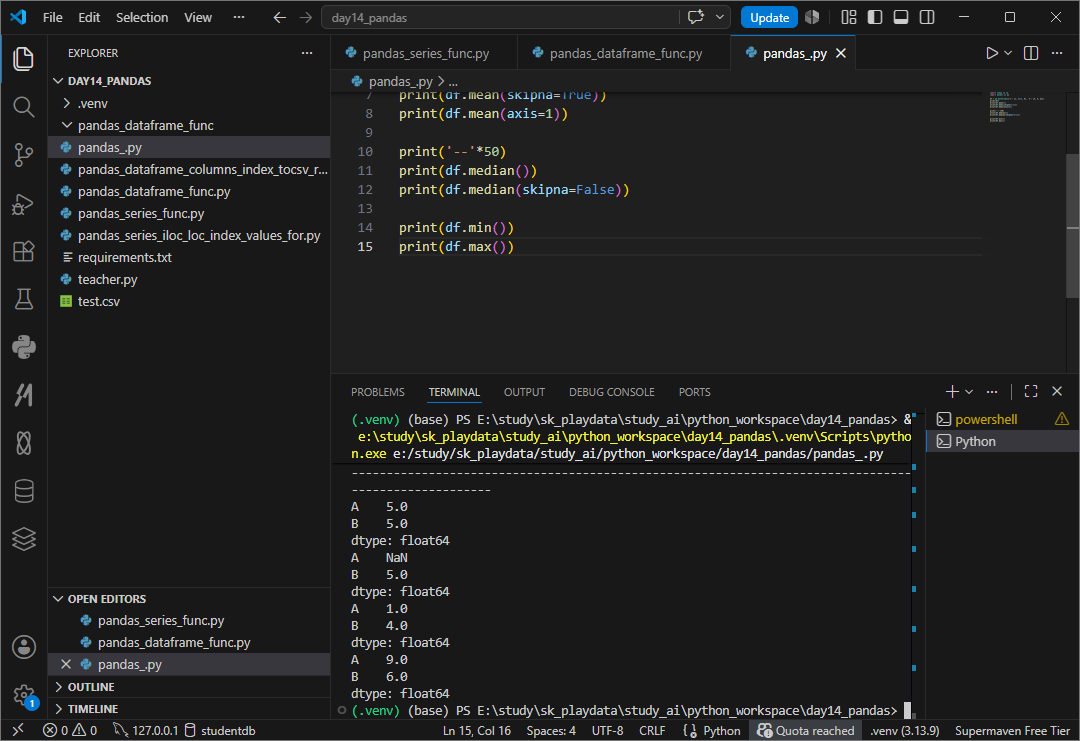
Task: Customize layout icon in title bar
Action: tap(849, 17)
